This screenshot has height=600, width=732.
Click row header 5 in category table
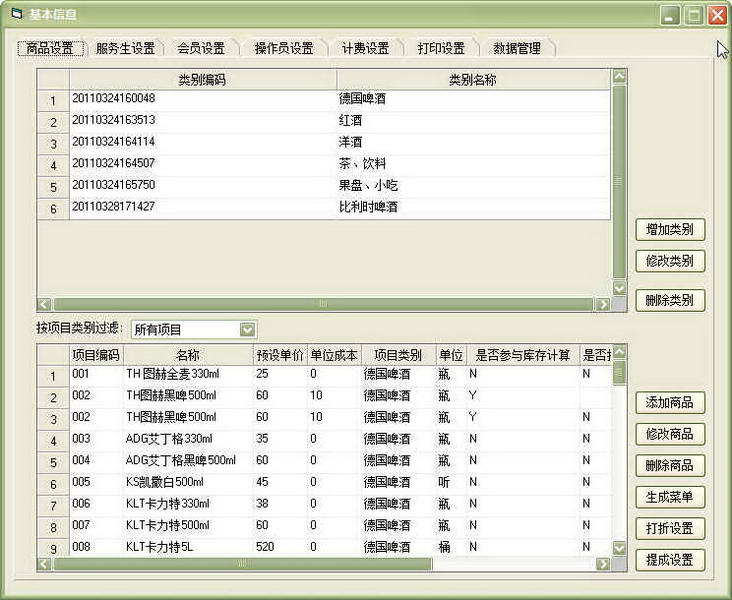tap(53, 187)
